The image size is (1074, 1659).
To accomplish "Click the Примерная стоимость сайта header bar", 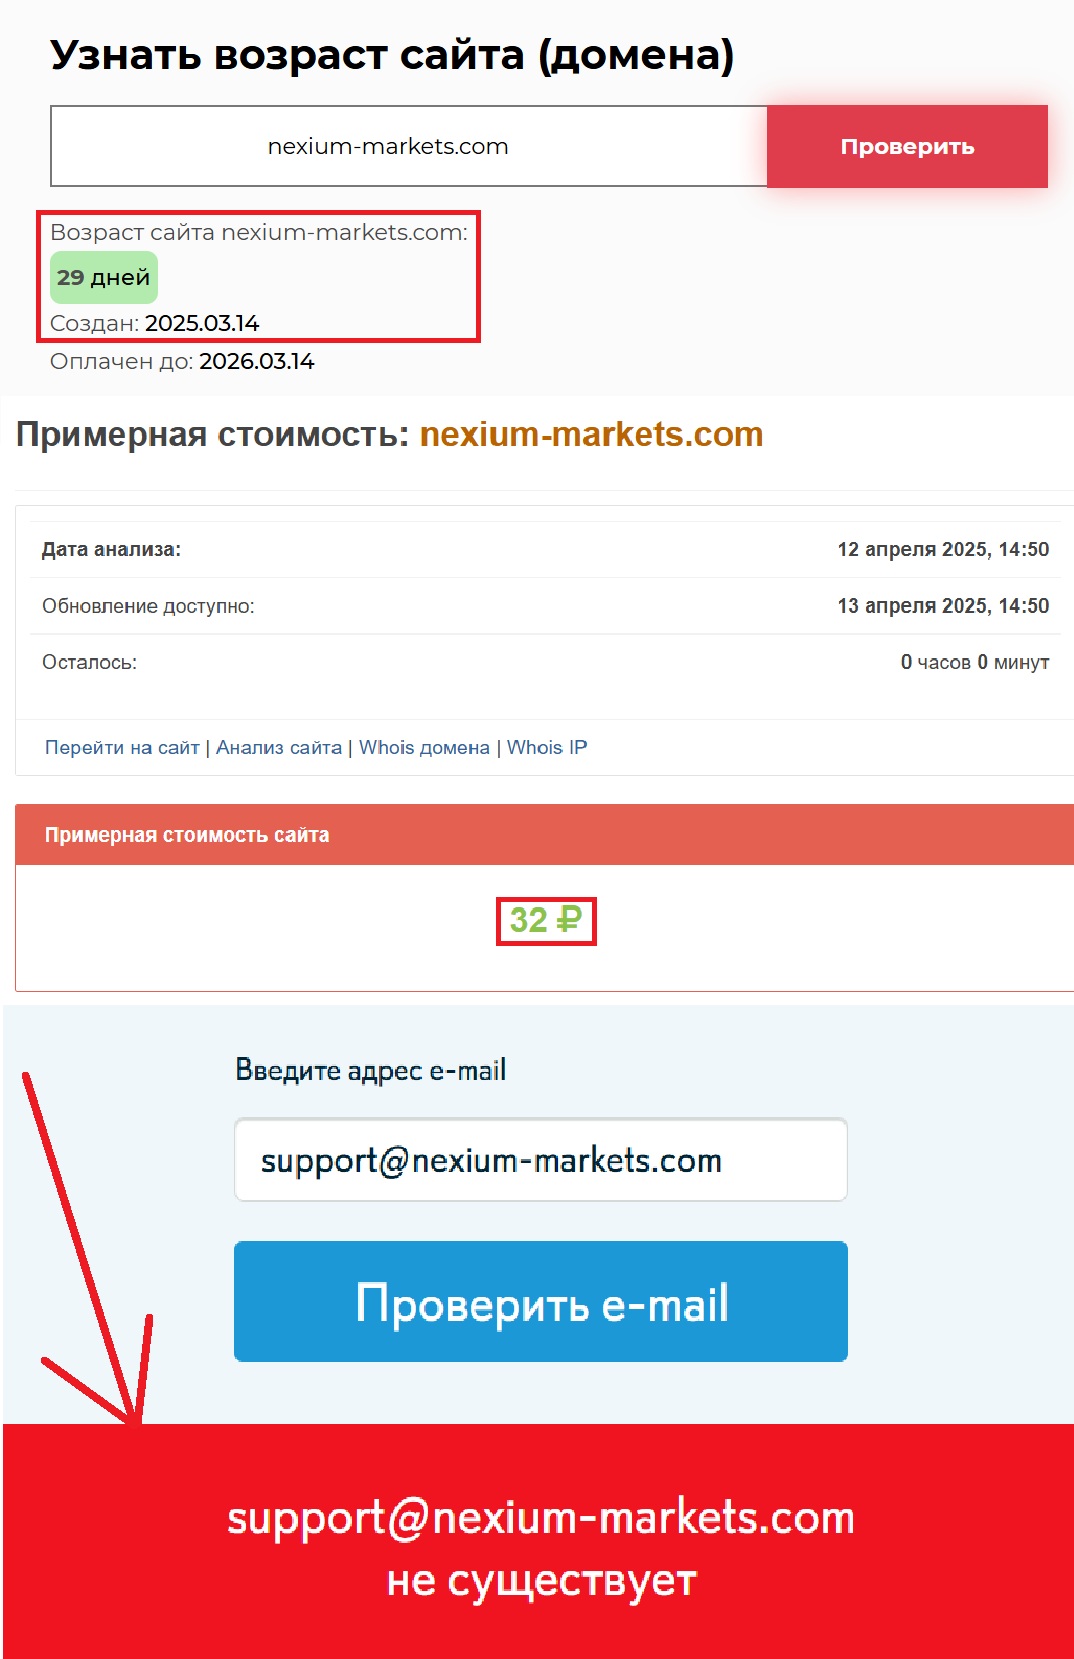I will (x=544, y=835).
